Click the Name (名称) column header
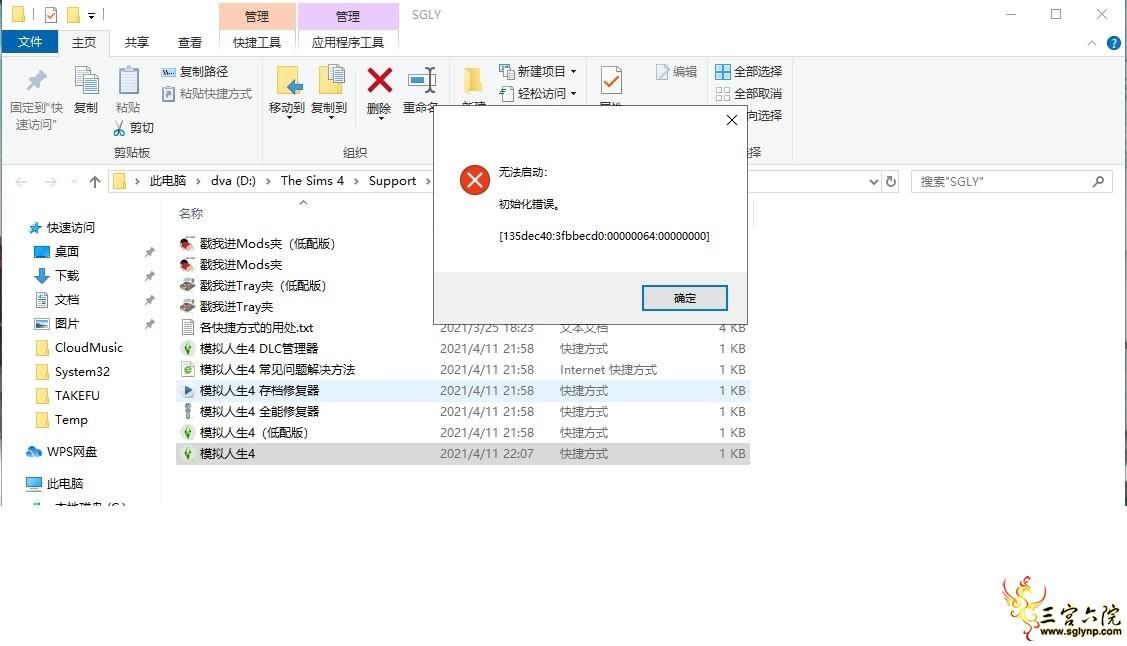The height and width of the screenshot is (646, 1127). 191,213
